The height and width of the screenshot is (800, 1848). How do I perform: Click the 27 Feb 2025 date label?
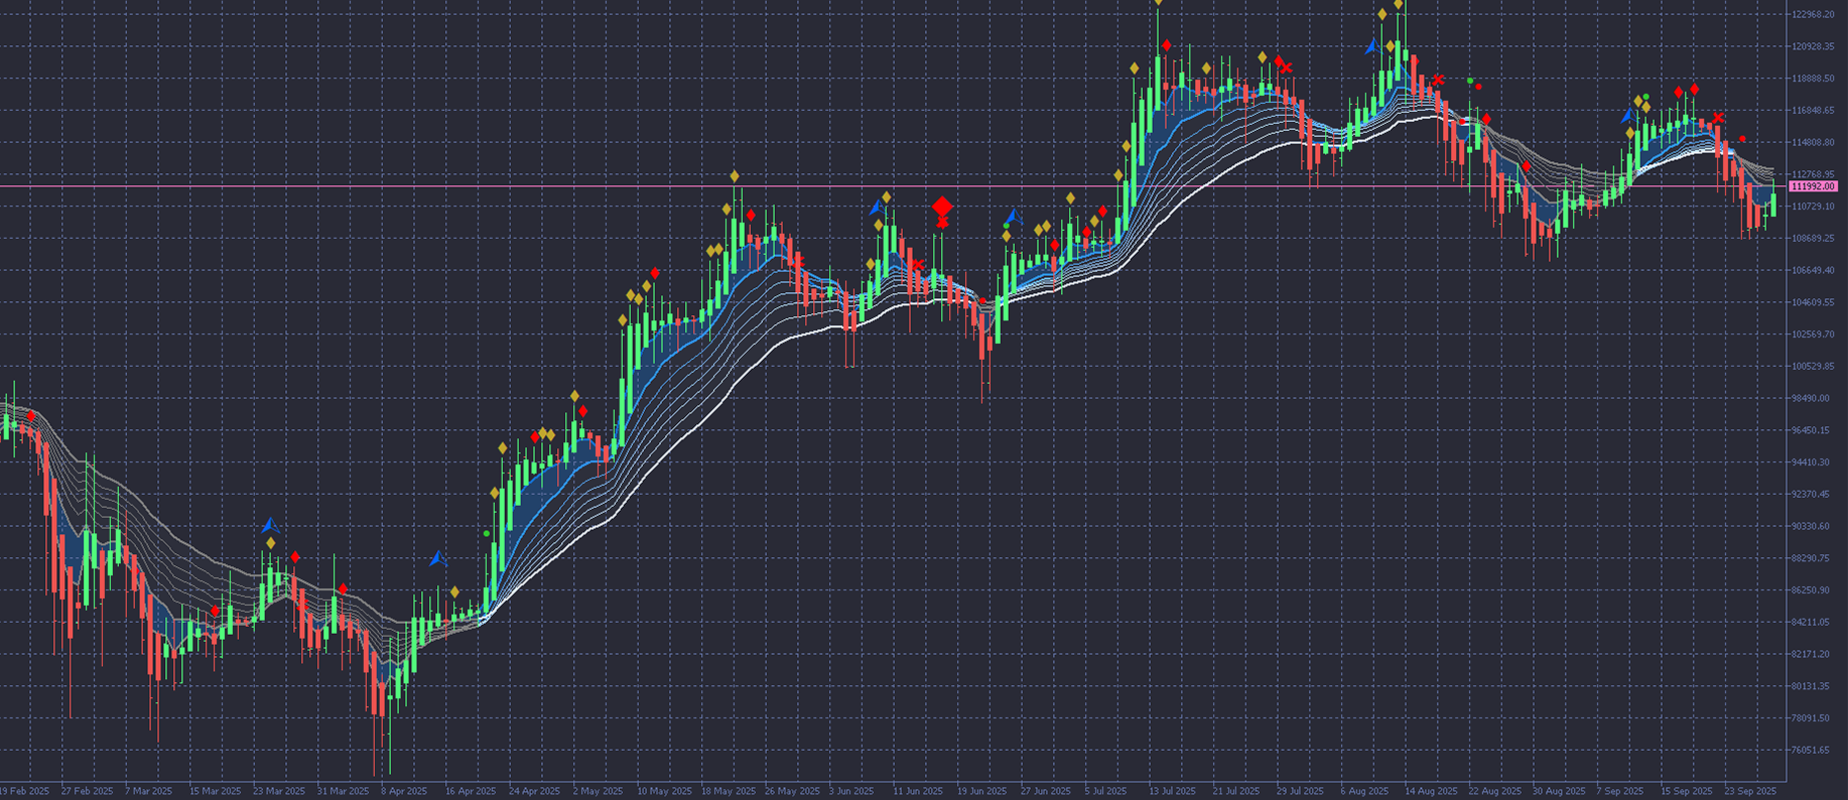pos(87,791)
